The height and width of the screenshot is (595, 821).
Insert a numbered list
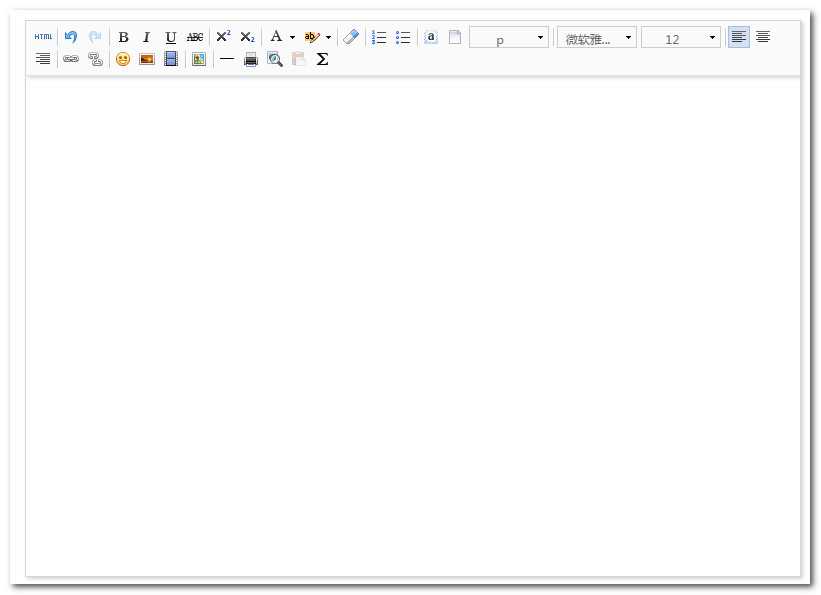pos(379,37)
